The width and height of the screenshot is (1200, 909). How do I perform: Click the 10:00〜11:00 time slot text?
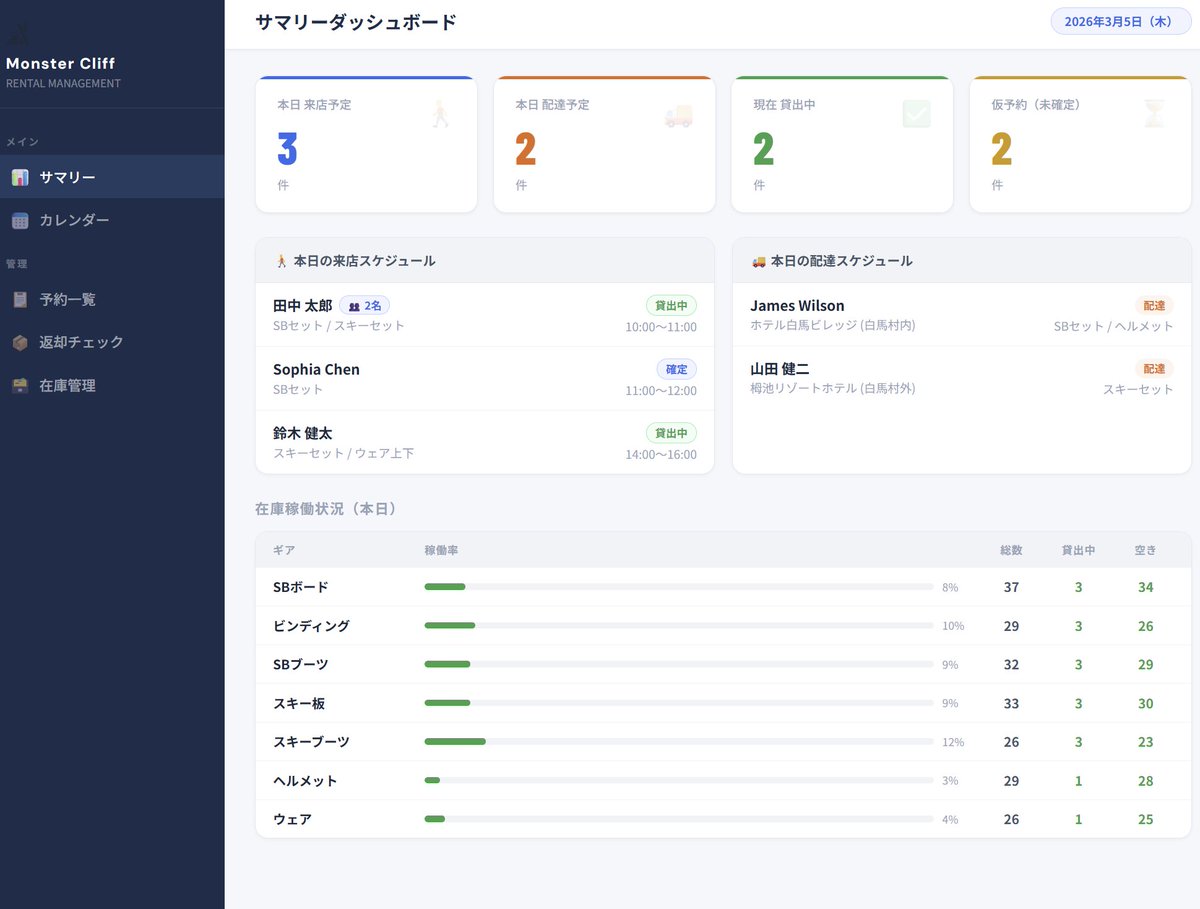(x=661, y=327)
